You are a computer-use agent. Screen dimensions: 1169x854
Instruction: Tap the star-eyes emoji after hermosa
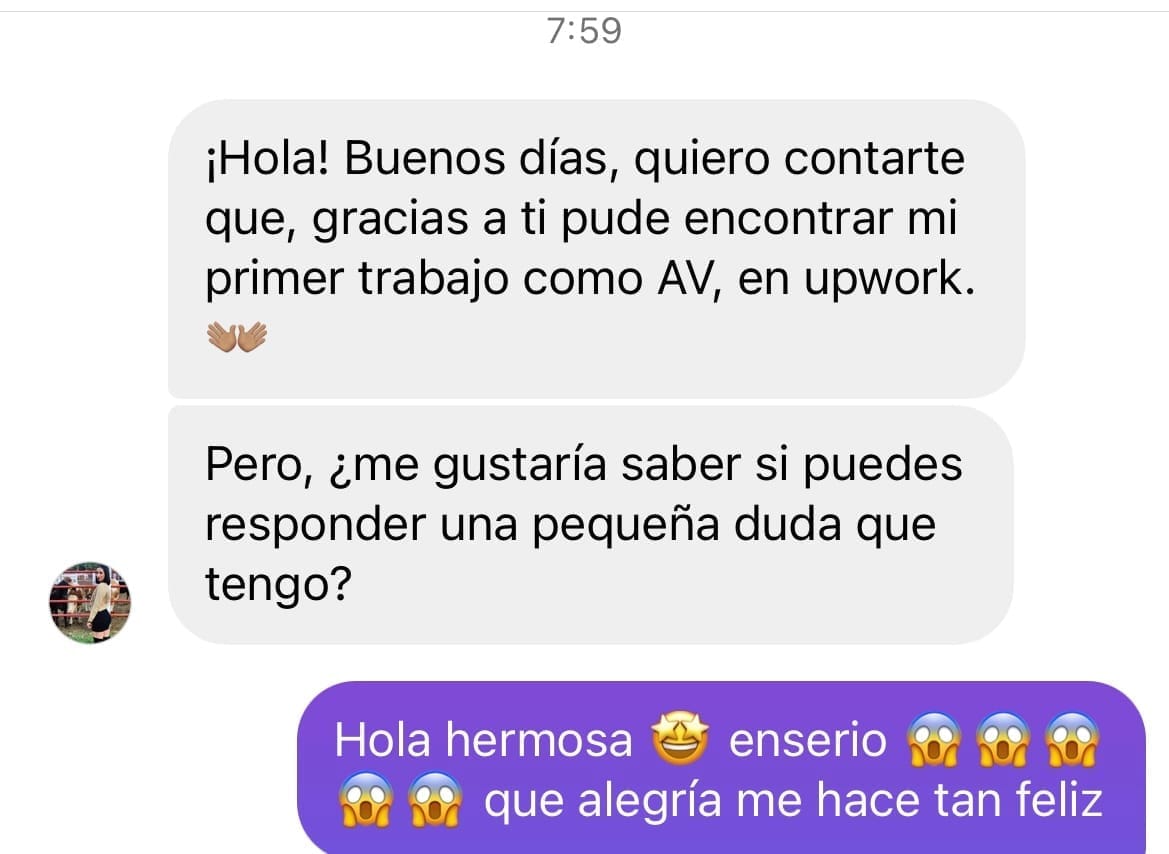680,739
